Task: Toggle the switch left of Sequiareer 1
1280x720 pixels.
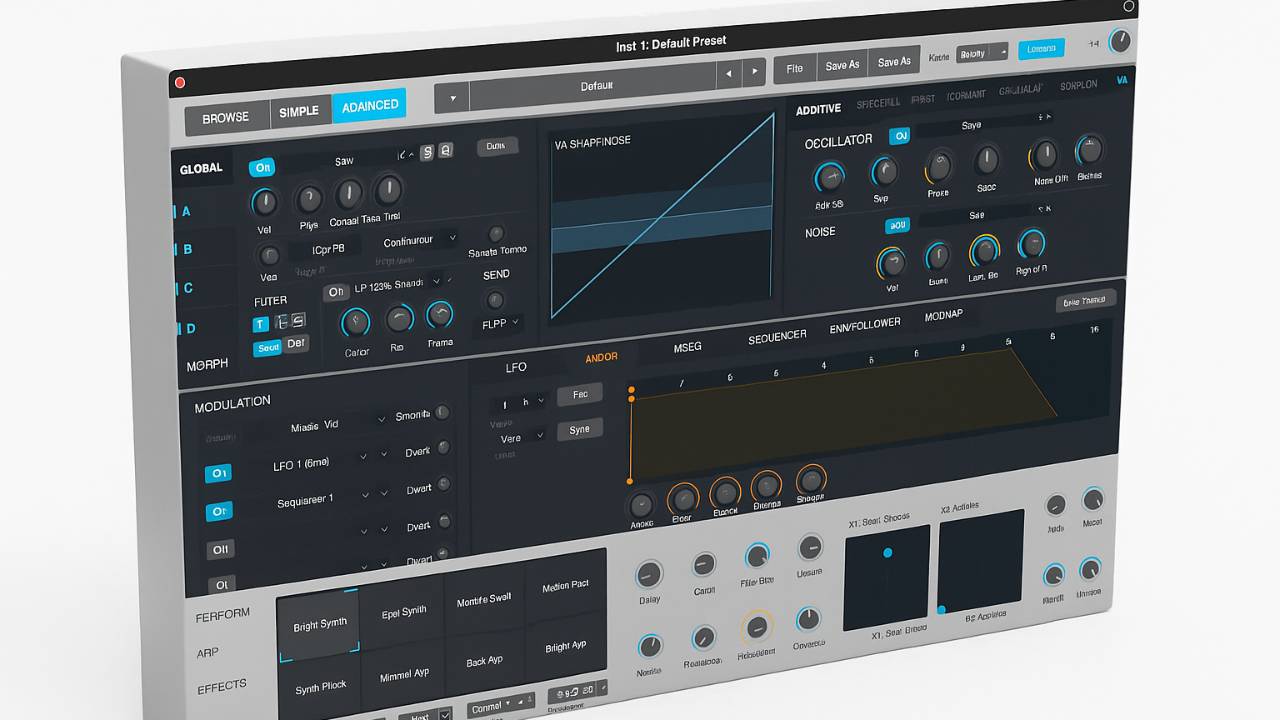Action: click(x=219, y=511)
